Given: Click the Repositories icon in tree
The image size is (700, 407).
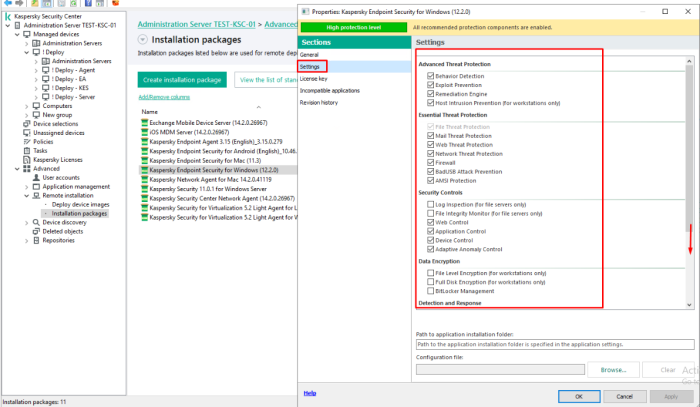Looking at the screenshot, I should tap(36, 240).
